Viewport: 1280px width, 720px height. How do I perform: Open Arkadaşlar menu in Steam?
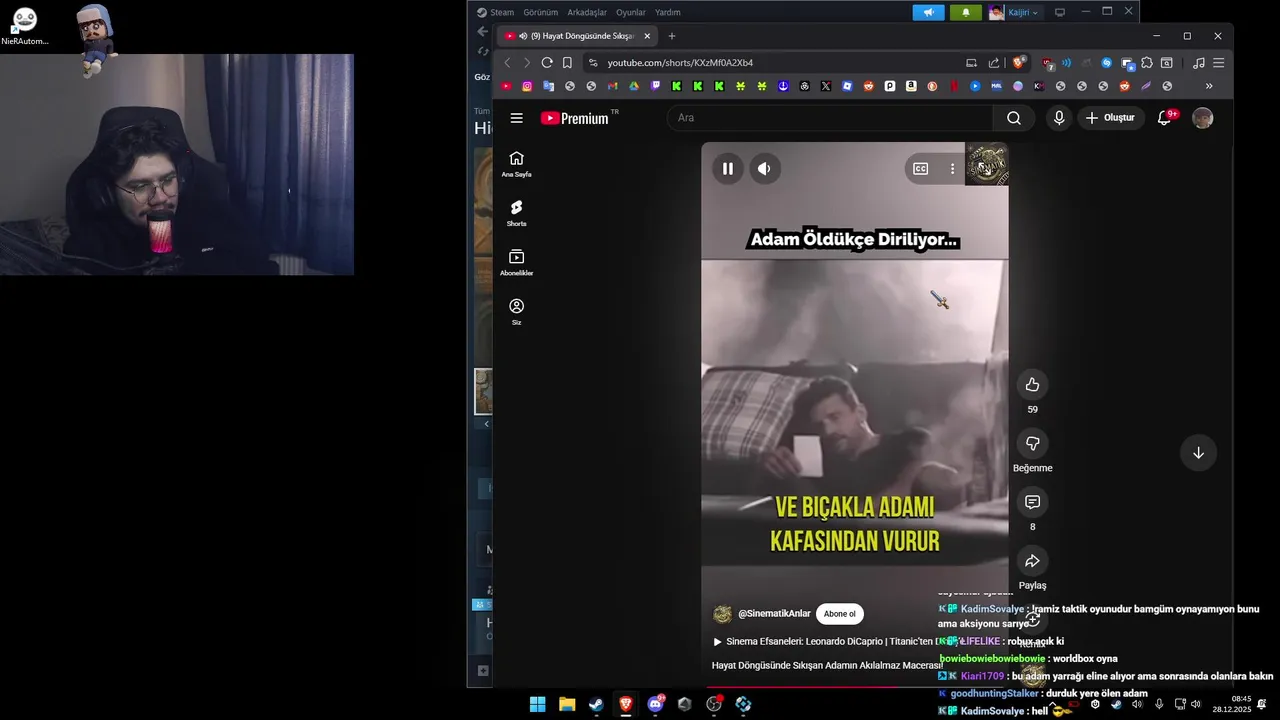(587, 12)
